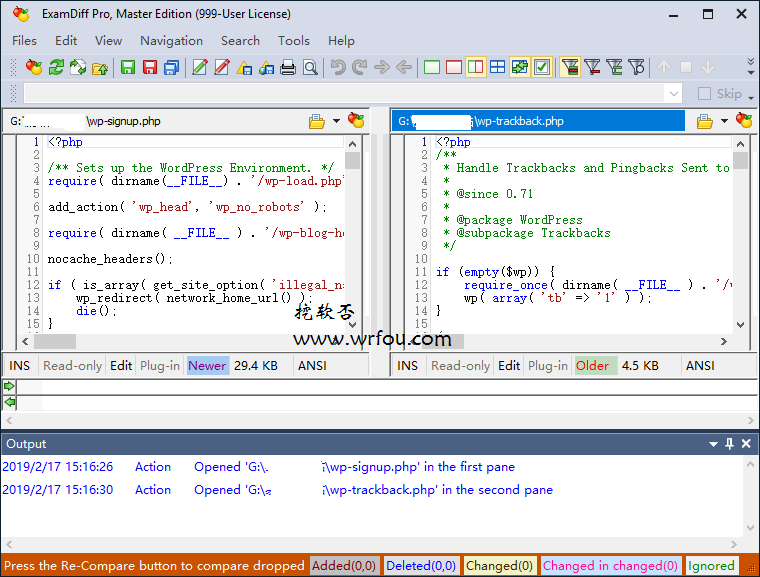Image resolution: width=760 pixels, height=577 pixels.
Task: Show only the red second pane
Action: point(454,67)
